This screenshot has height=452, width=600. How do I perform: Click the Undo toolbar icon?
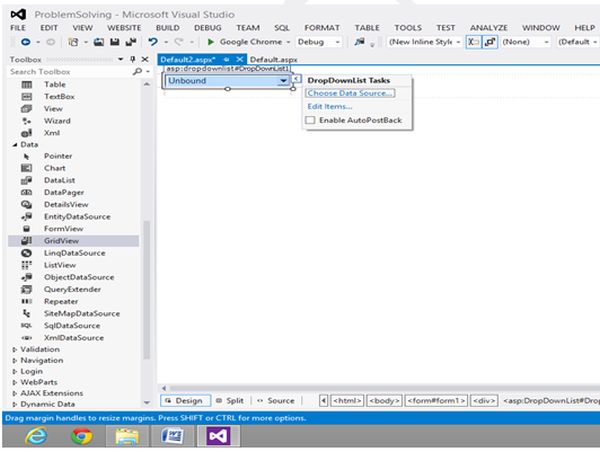coord(153,42)
